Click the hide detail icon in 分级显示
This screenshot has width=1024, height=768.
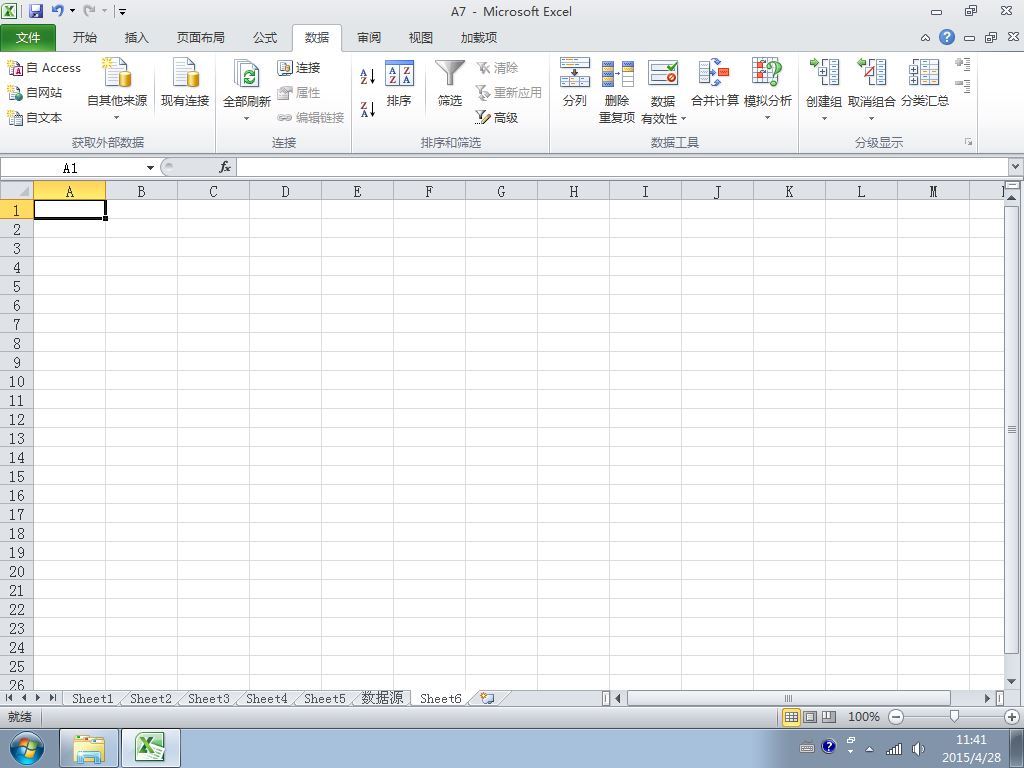[963, 86]
